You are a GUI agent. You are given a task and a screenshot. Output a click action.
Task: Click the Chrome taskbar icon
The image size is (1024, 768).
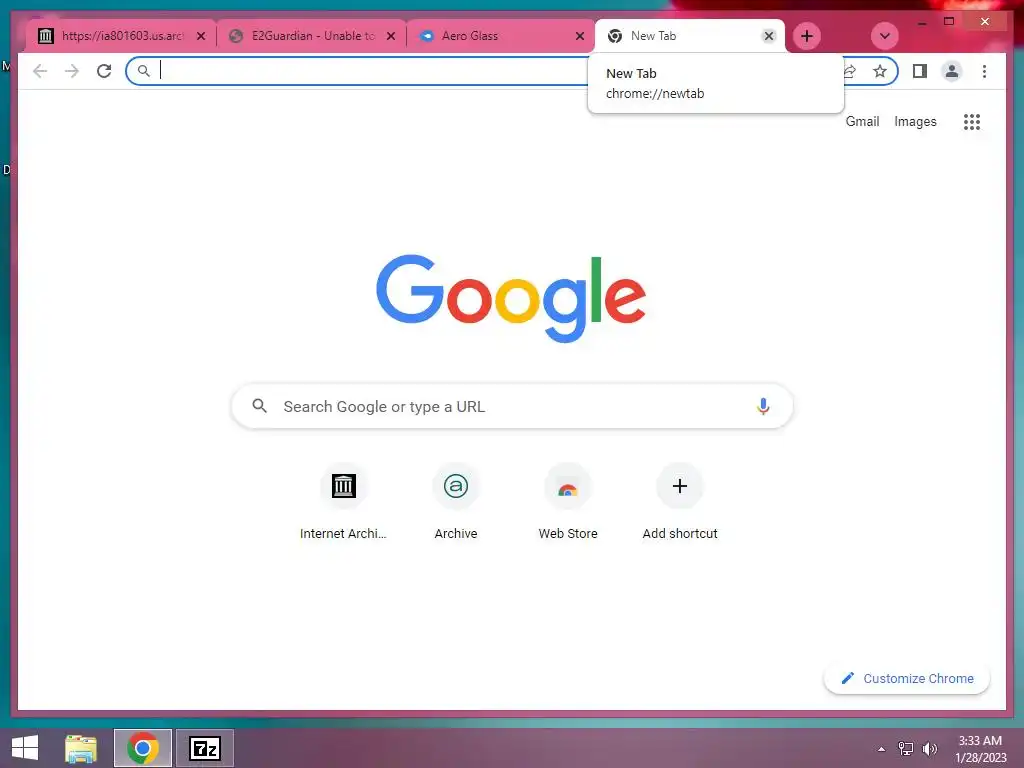pyautogui.click(x=142, y=748)
